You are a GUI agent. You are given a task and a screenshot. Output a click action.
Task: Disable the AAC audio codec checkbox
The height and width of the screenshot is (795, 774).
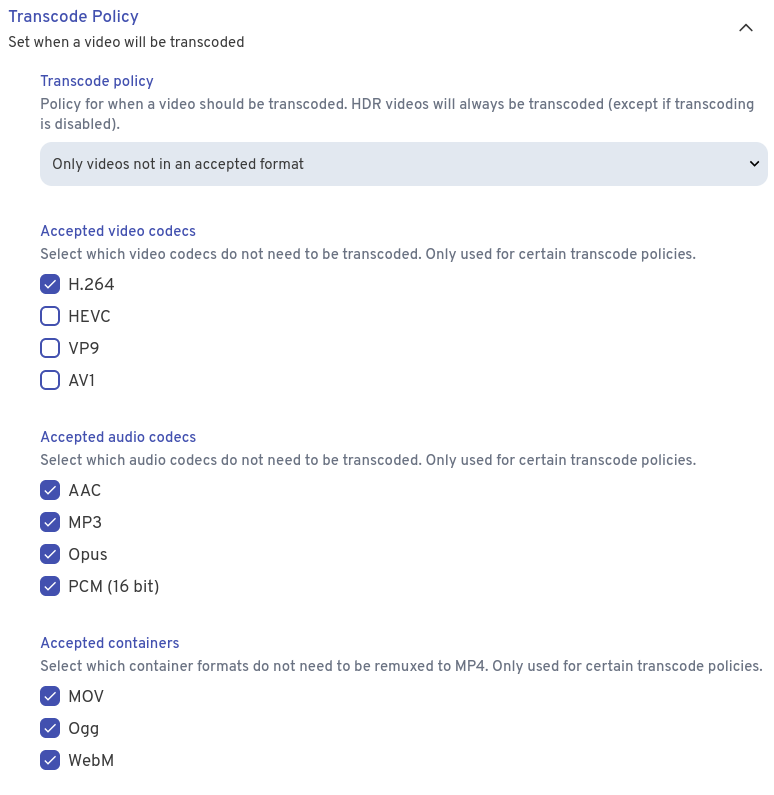pos(50,491)
